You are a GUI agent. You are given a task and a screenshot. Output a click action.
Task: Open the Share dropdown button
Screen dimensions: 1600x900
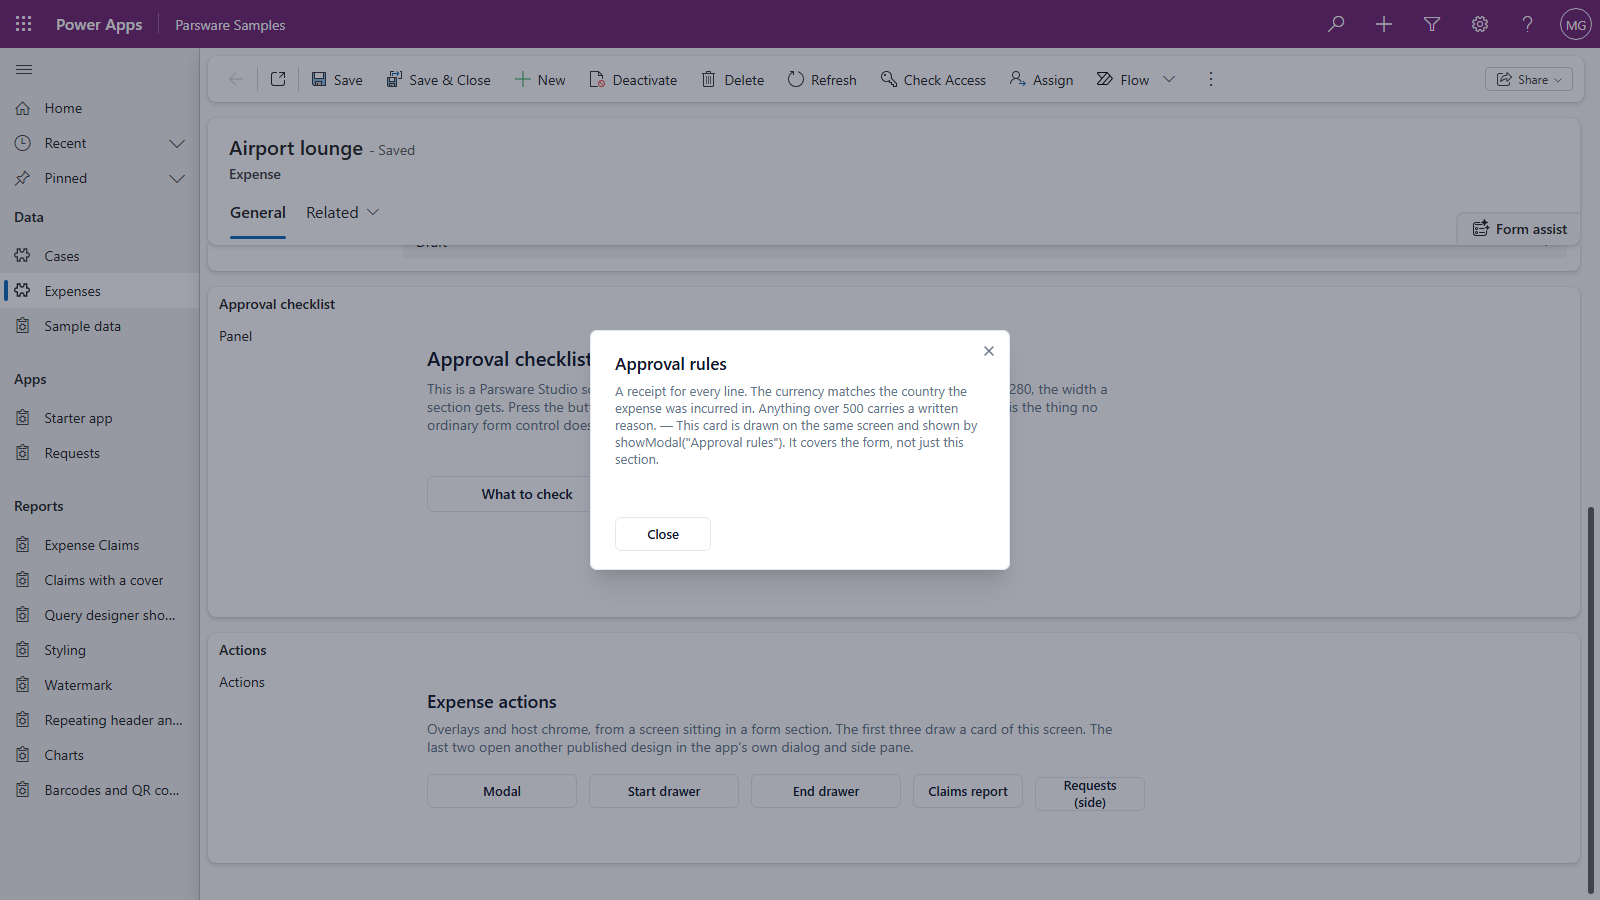[x=1529, y=79]
